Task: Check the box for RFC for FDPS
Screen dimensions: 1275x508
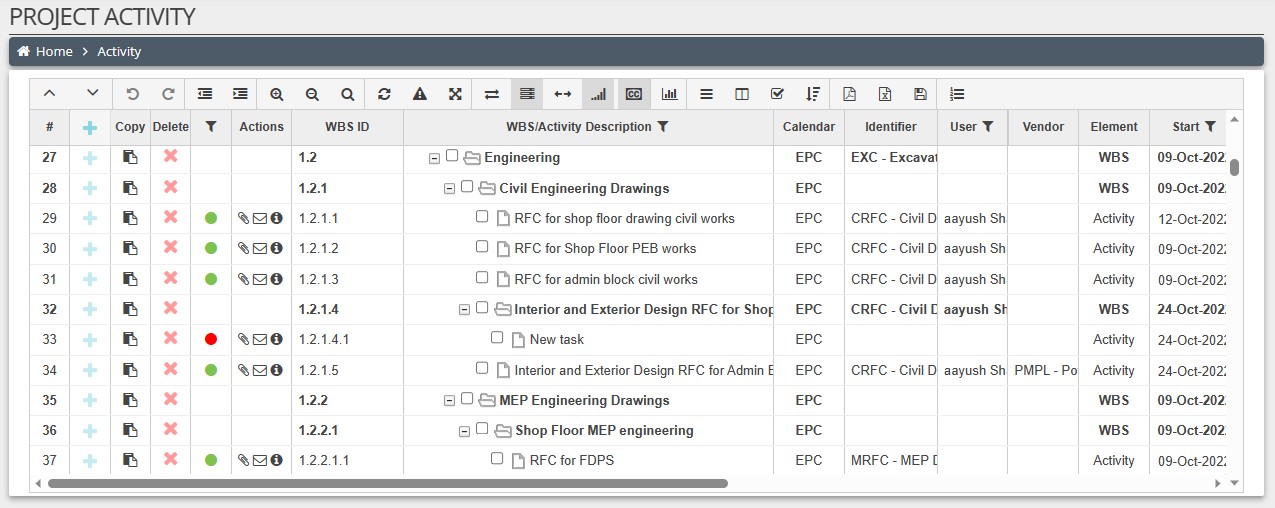Action: point(497,459)
